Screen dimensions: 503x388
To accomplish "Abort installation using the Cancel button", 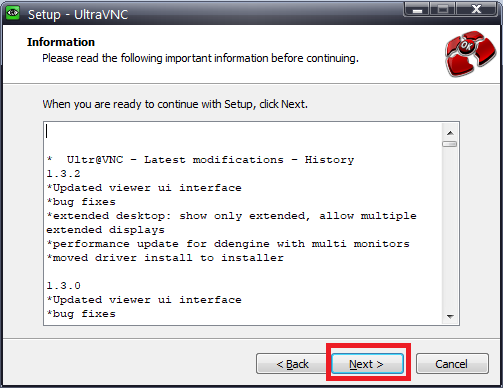I will pos(452,364).
